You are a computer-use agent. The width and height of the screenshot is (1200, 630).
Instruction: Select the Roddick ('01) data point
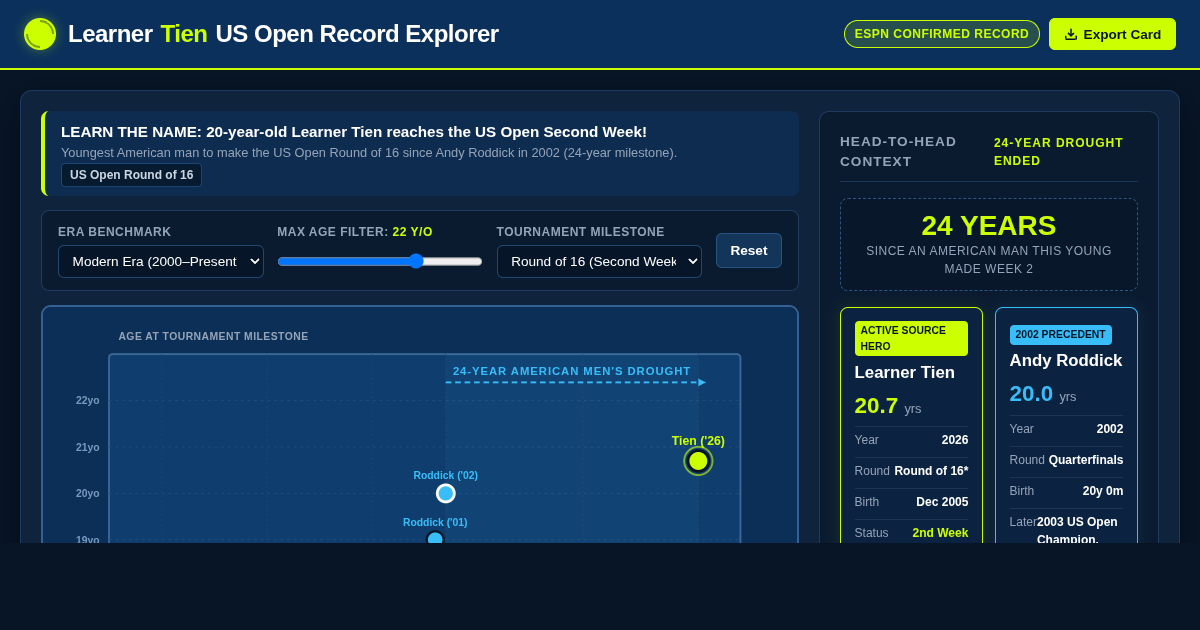tap(435, 538)
